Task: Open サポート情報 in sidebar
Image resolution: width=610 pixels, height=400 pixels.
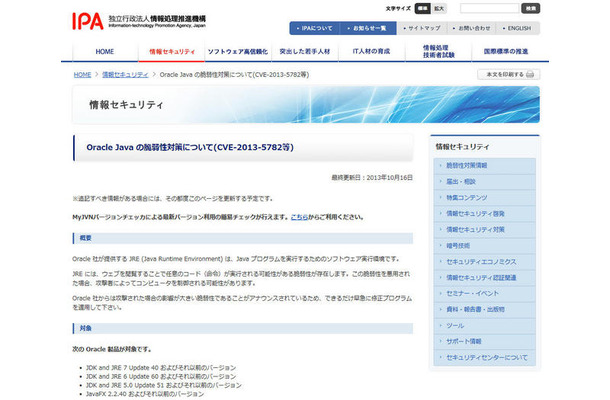Action: (484, 341)
